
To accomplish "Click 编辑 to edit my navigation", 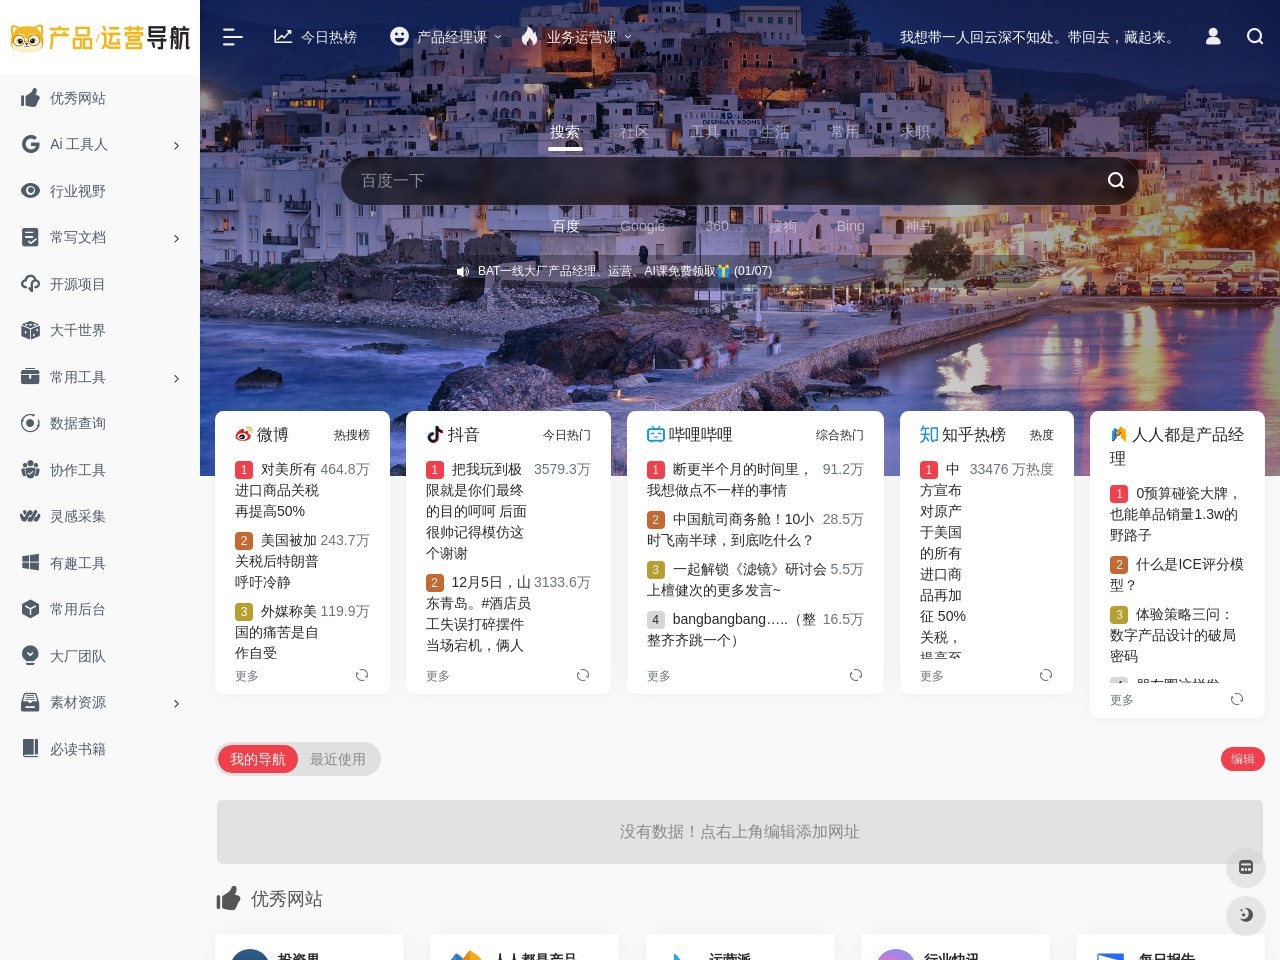I will [1242, 759].
